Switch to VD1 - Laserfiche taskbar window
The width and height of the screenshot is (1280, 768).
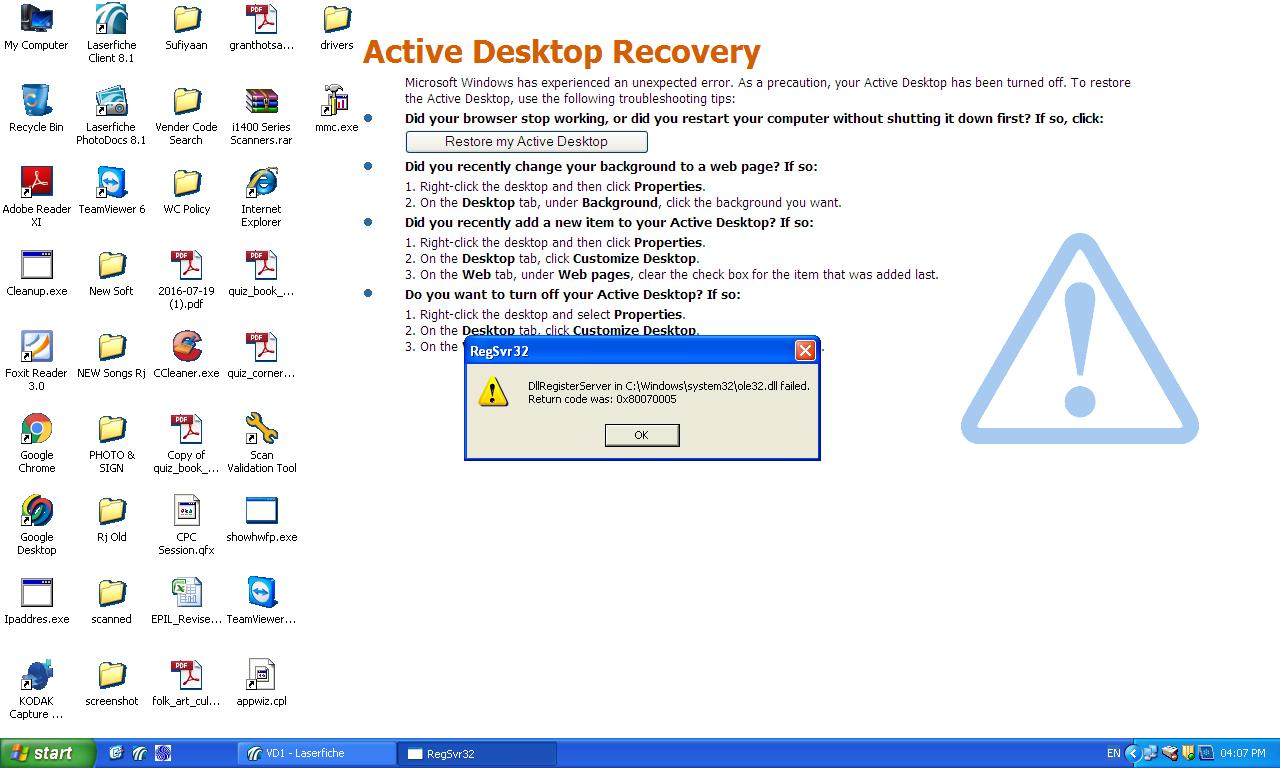point(319,754)
